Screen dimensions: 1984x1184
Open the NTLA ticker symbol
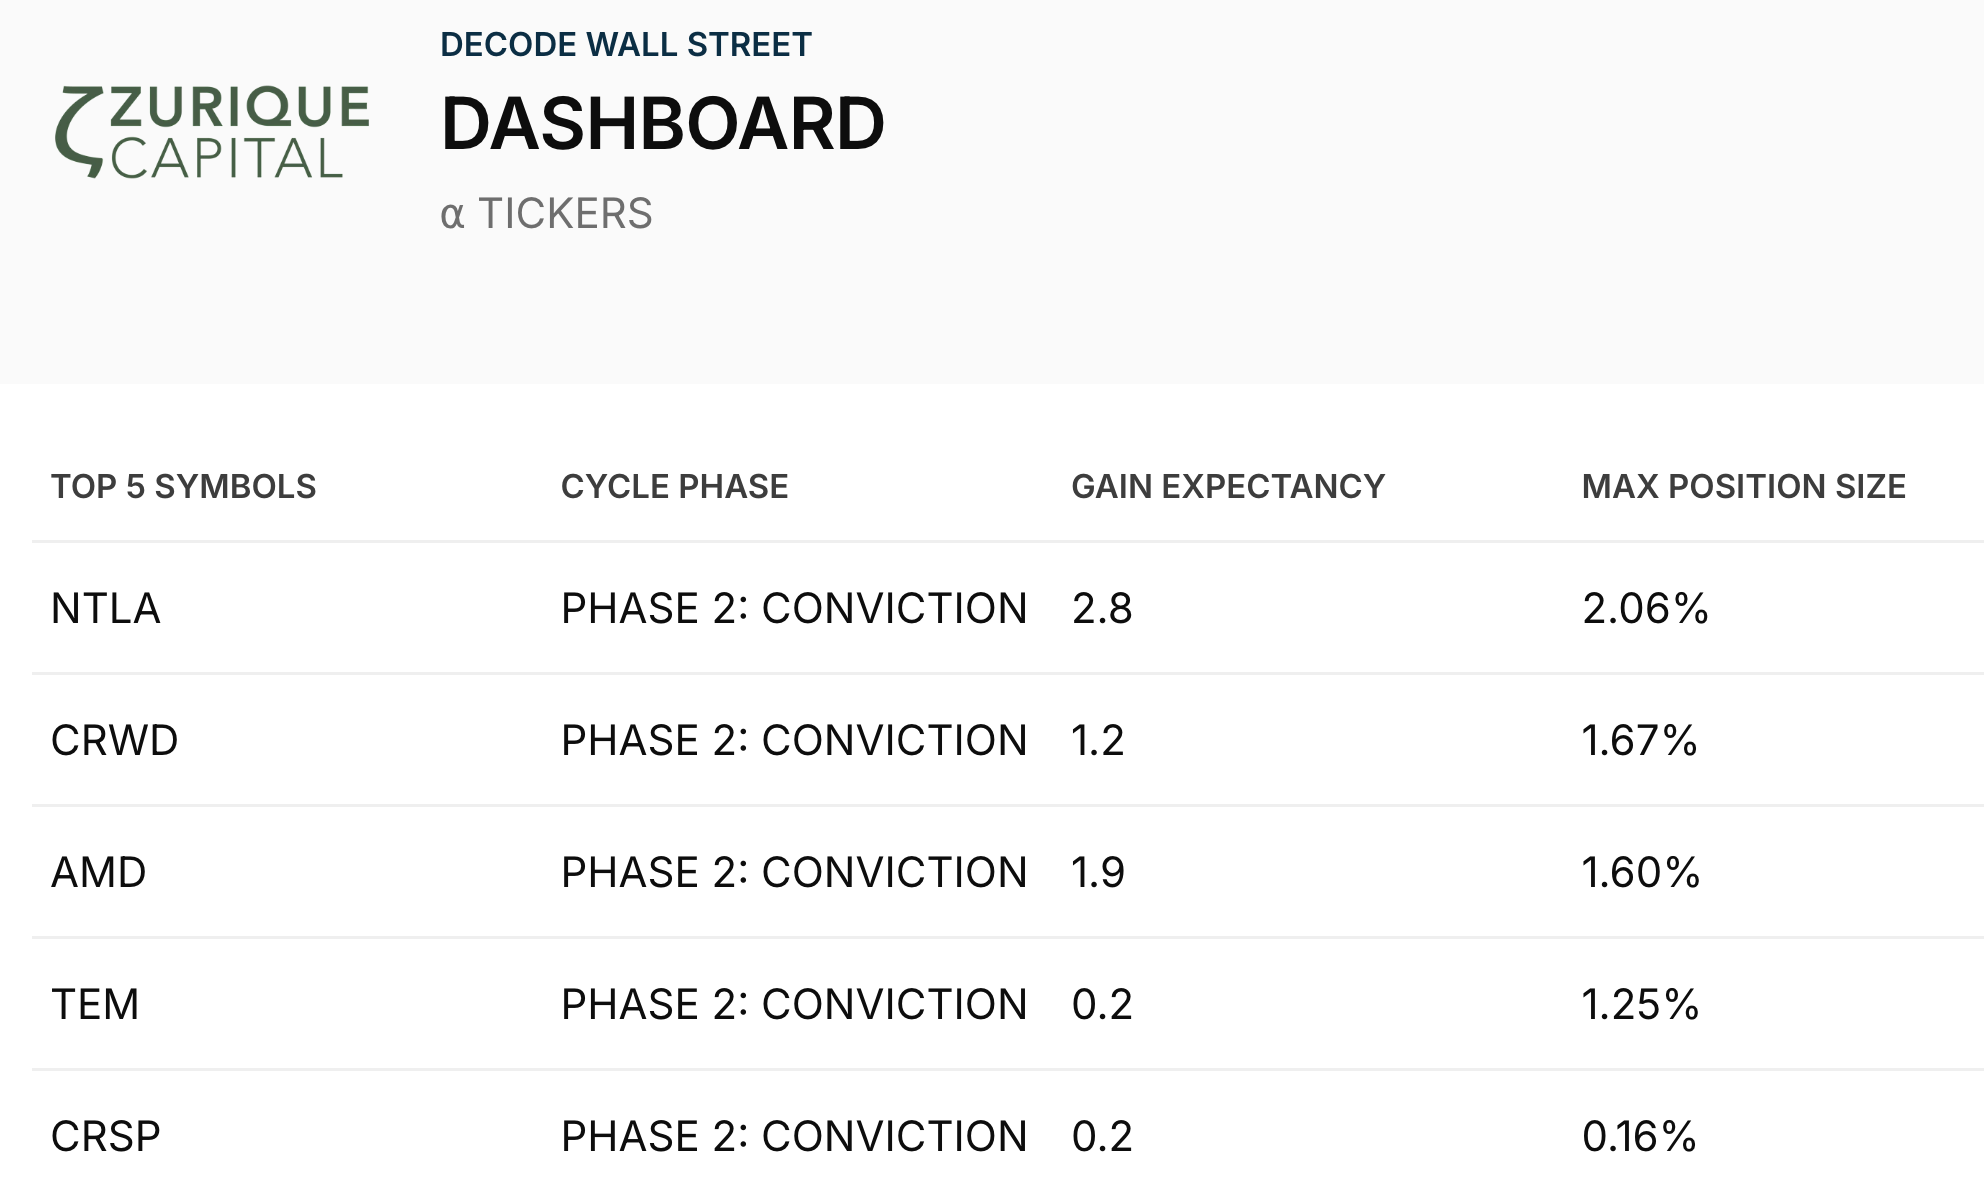point(106,609)
